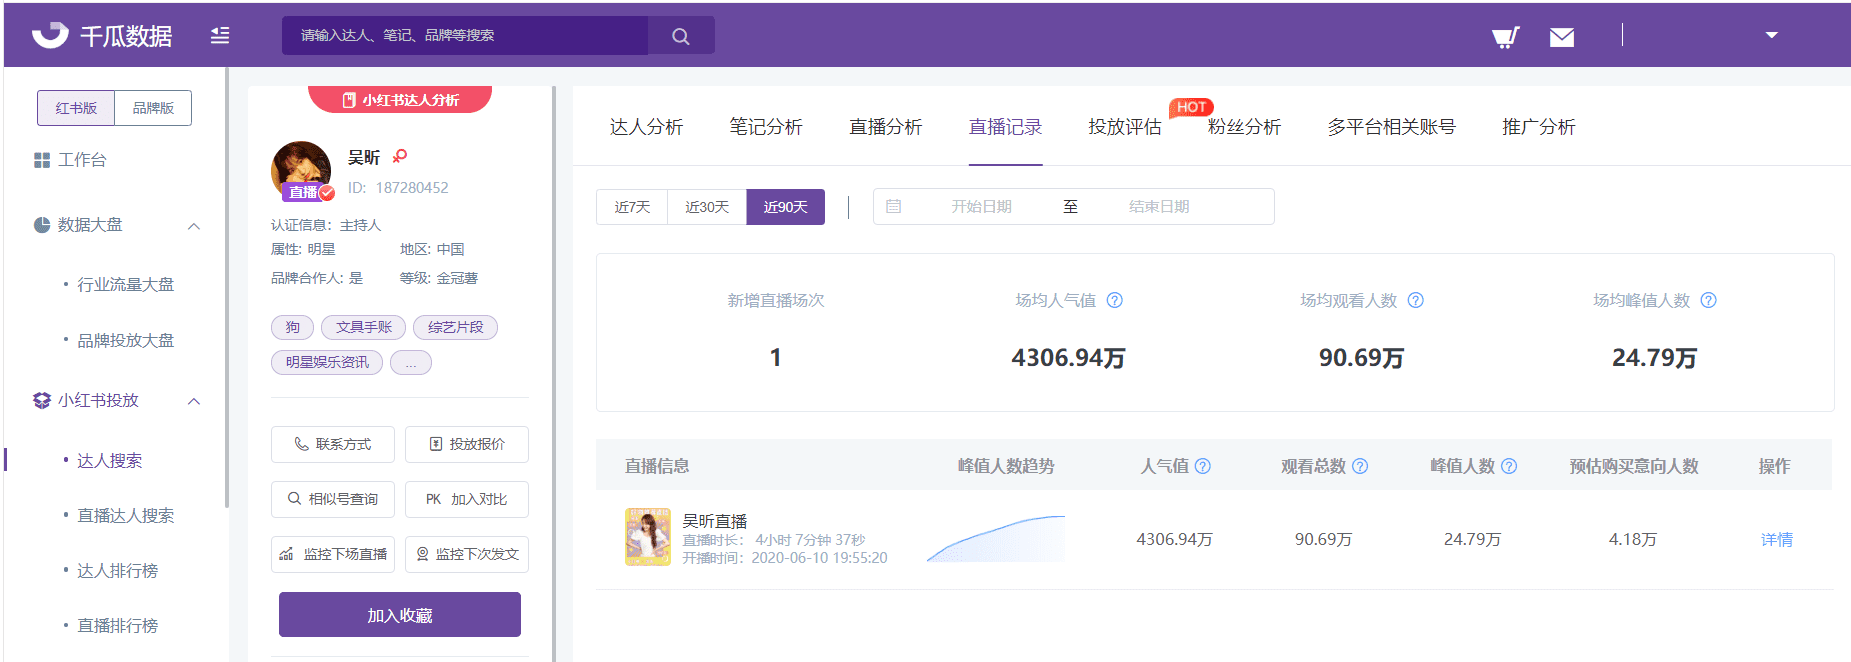The height and width of the screenshot is (662, 1851).
Task: Open 行业流量大盘 in sidebar
Action: (125, 285)
